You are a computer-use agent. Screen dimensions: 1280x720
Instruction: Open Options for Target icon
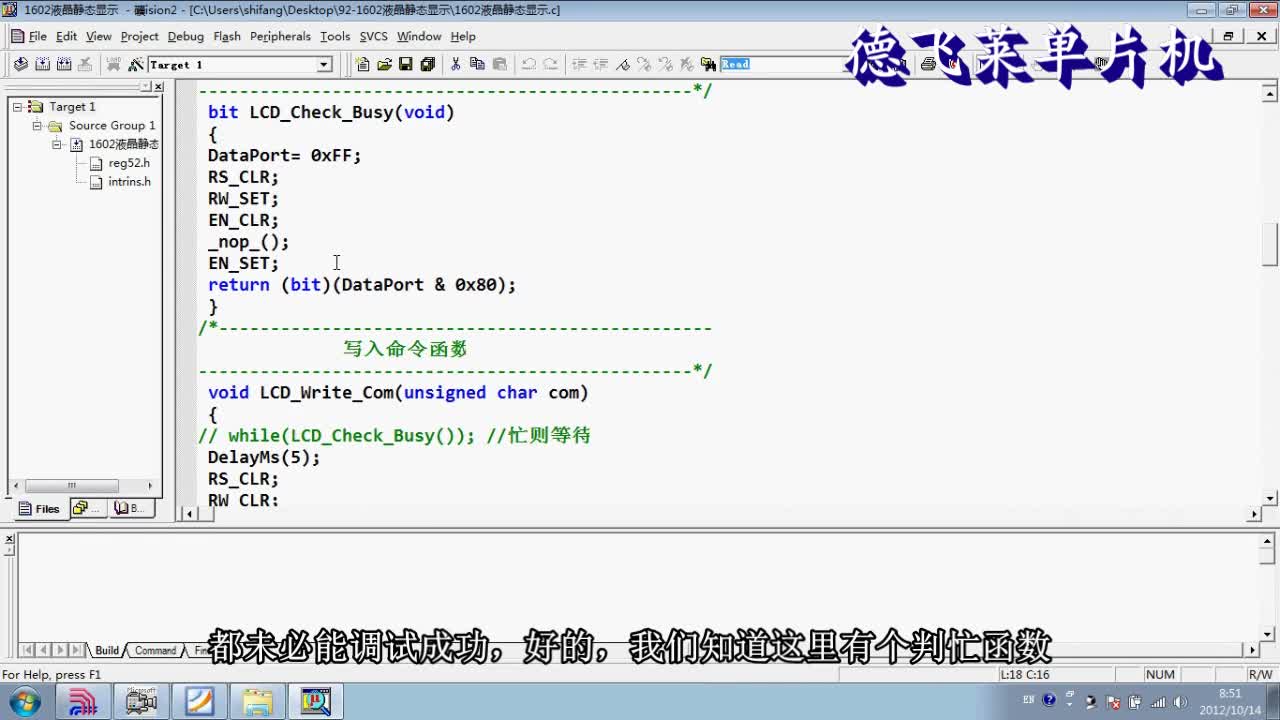(136, 64)
